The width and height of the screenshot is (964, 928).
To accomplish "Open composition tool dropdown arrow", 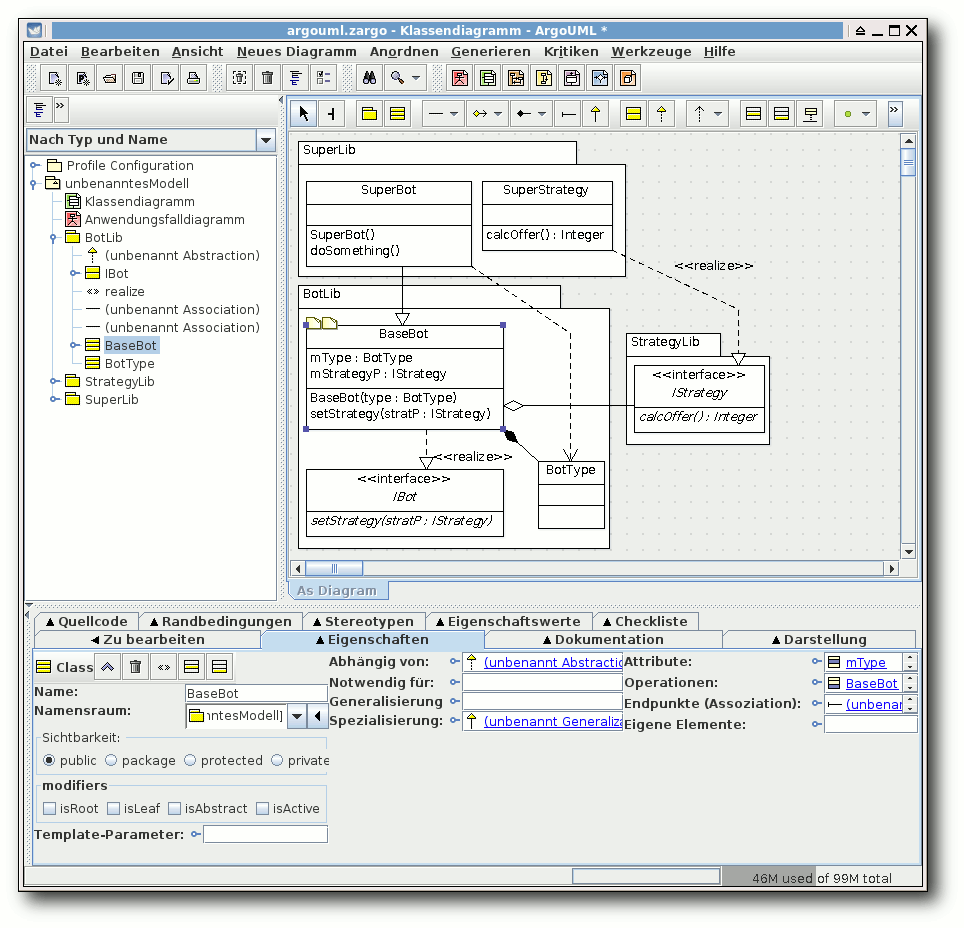I will pyautogui.click(x=542, y=114).
